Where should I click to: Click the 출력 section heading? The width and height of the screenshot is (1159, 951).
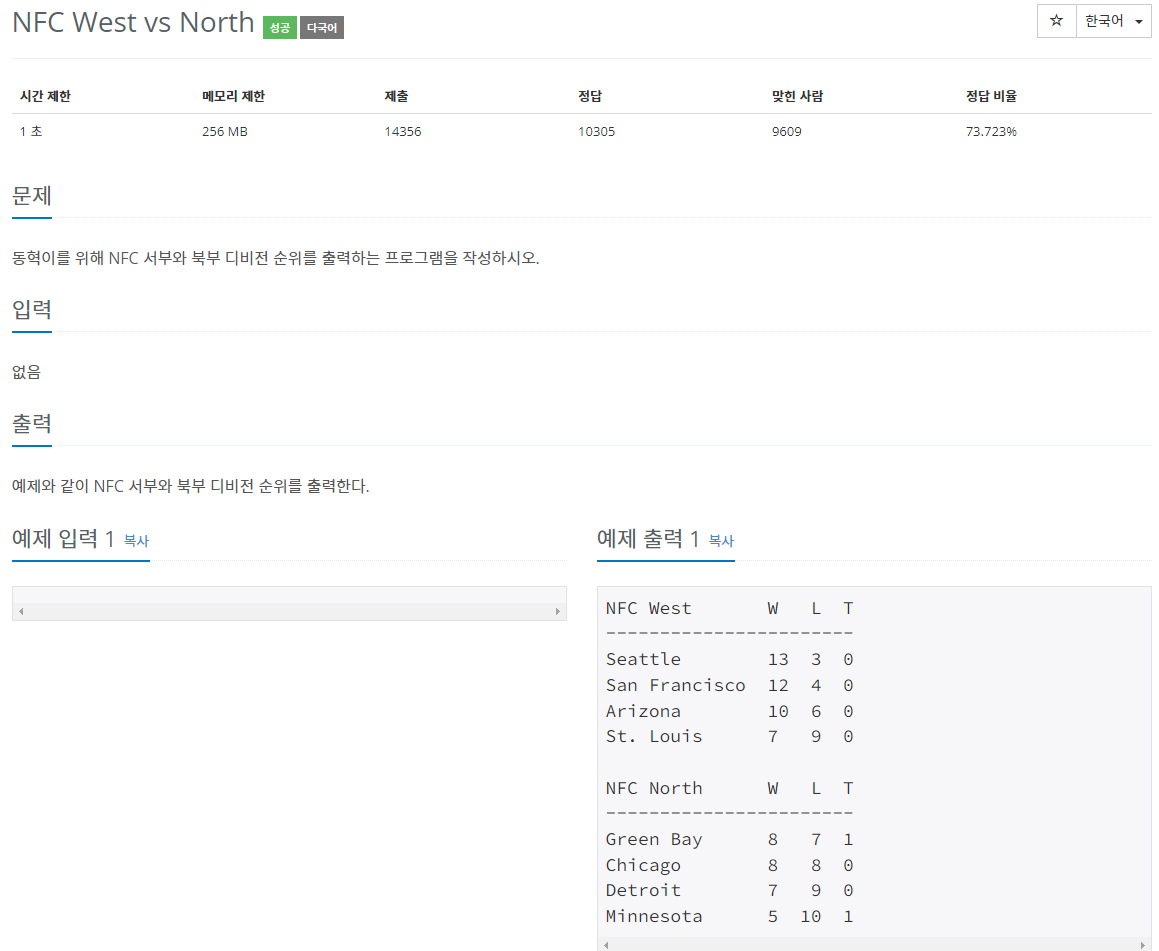[x=32, y=423]
